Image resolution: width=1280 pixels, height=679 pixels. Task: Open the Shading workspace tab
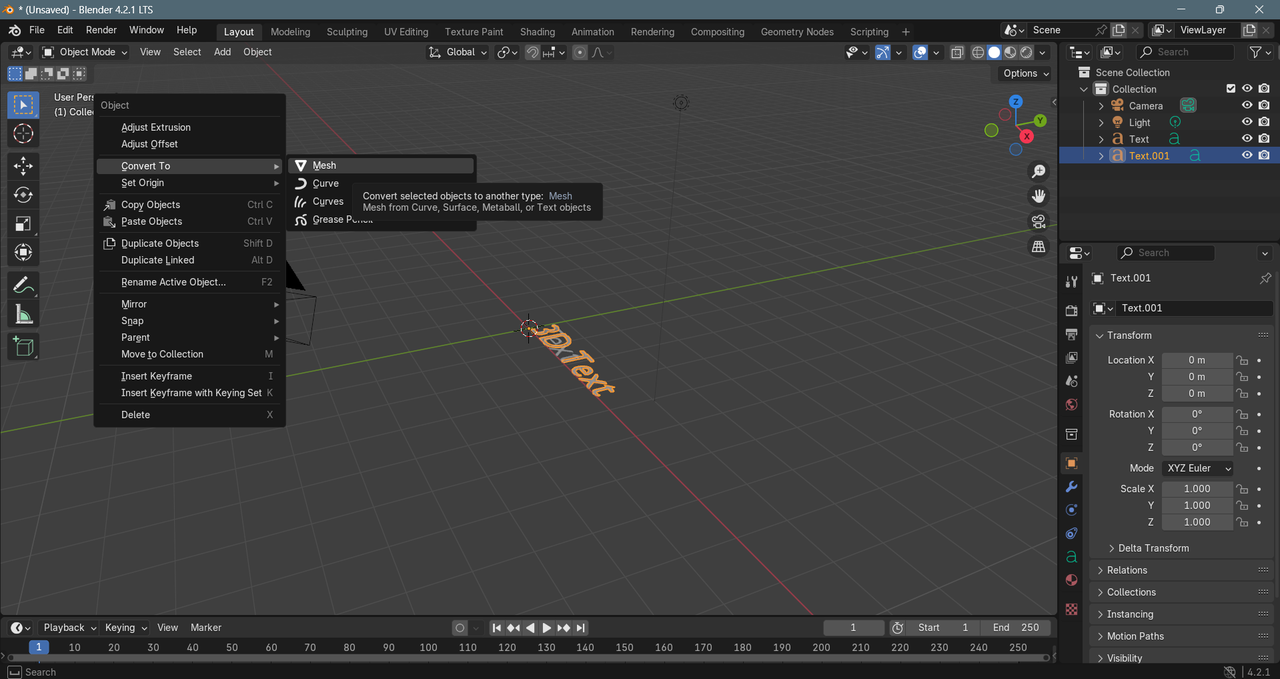[x=537, y=31]
